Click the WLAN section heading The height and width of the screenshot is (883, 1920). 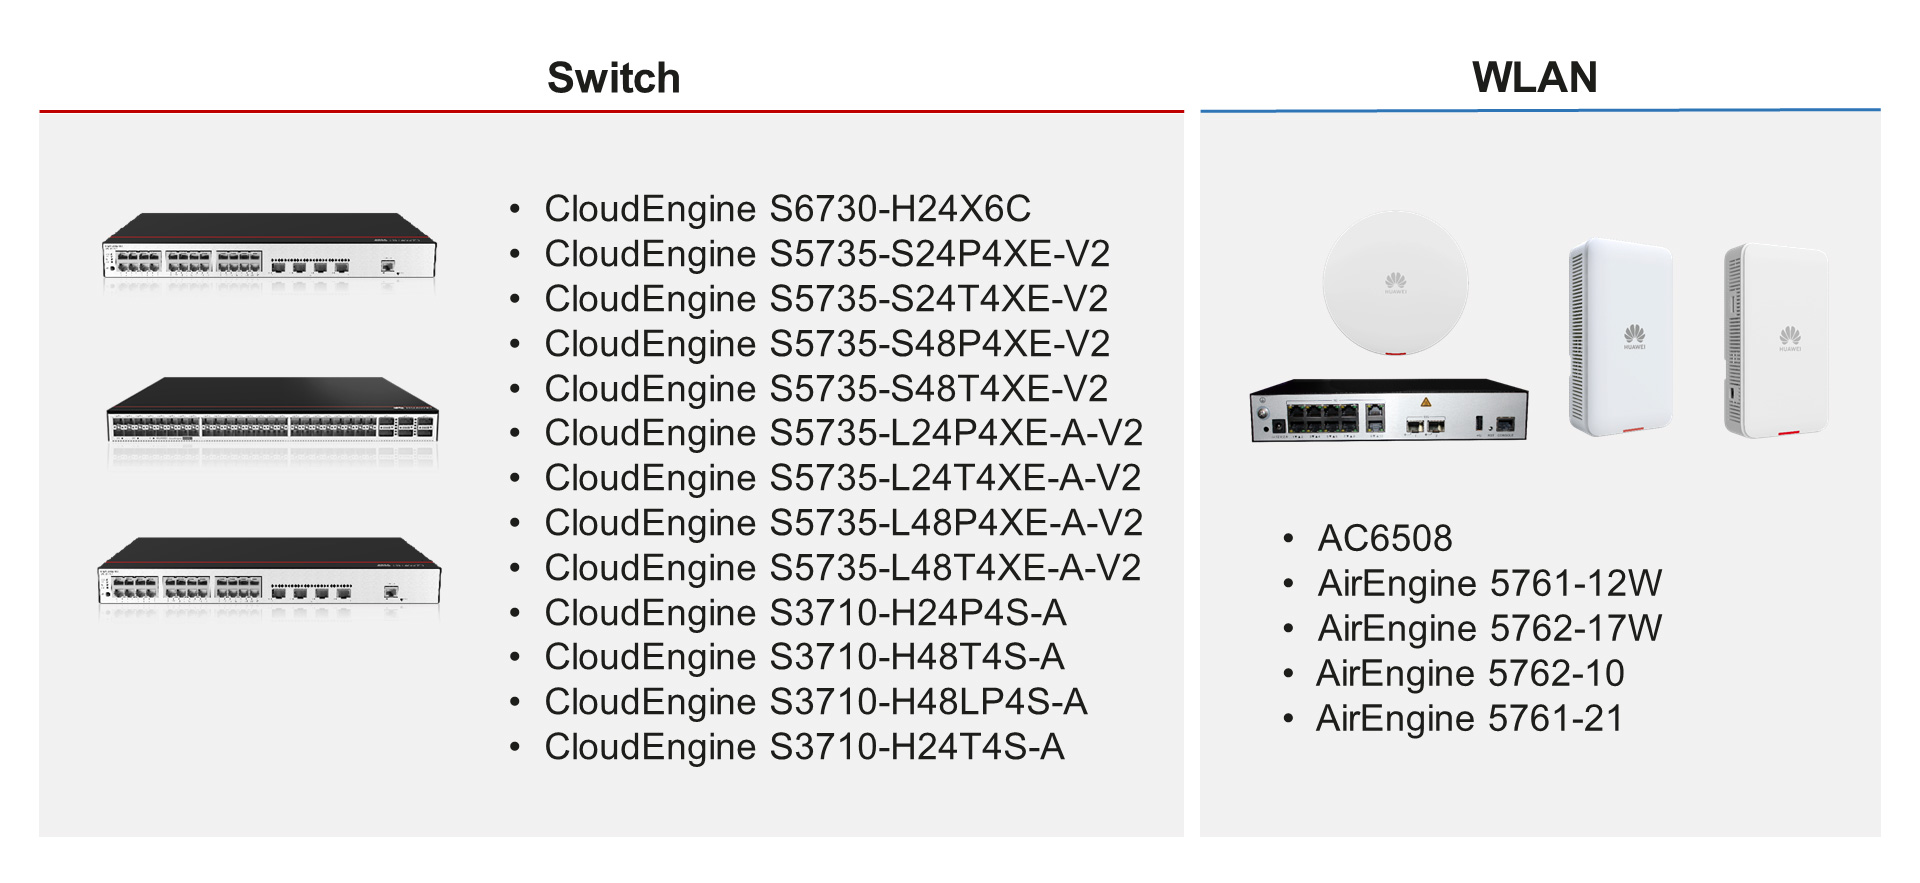[1535, 77]
